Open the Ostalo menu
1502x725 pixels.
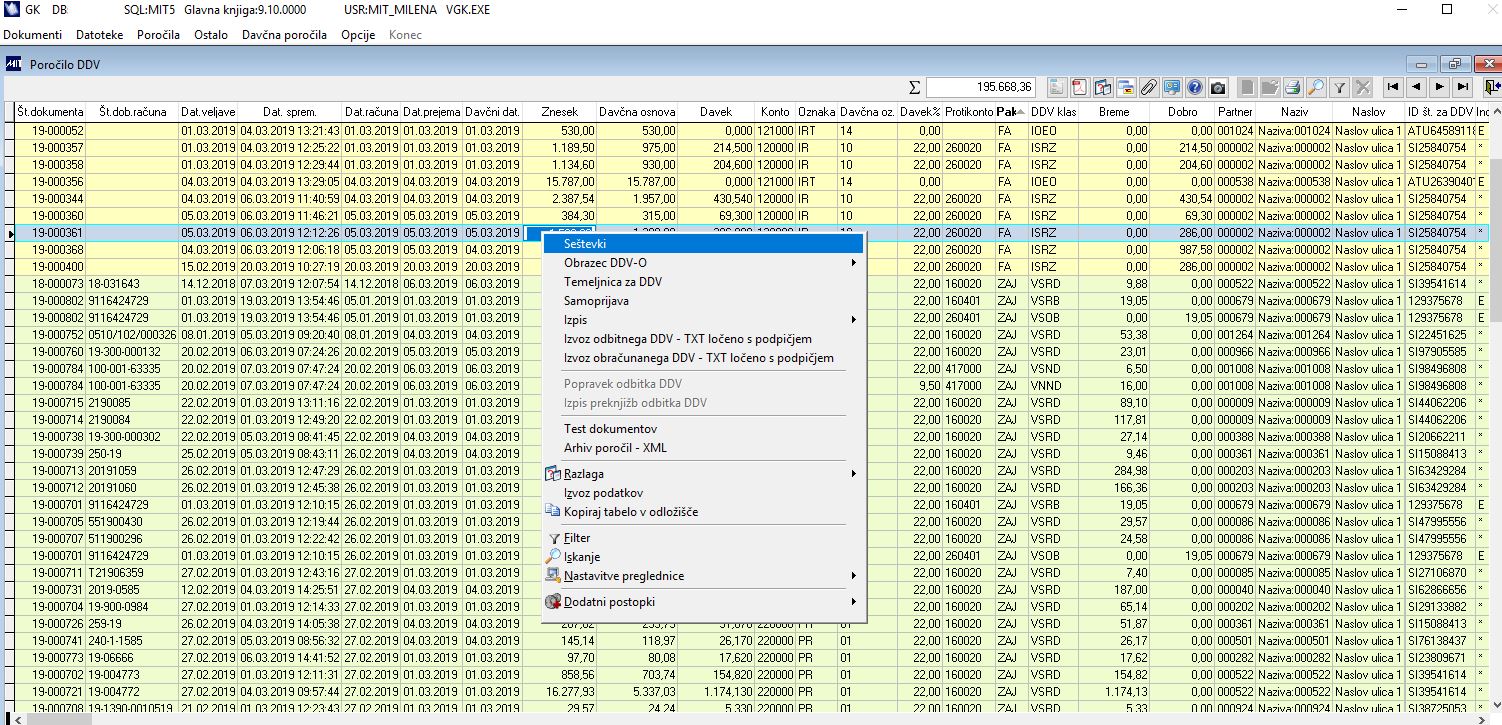pos(211,35)
